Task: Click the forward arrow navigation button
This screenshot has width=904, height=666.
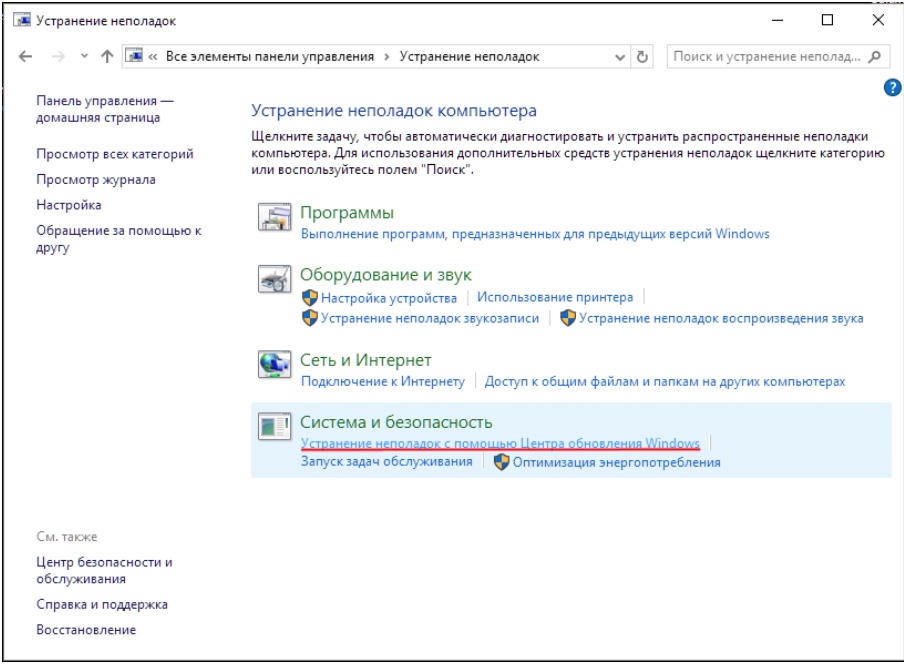Action: pyautogui.click(x=58, y=57)
